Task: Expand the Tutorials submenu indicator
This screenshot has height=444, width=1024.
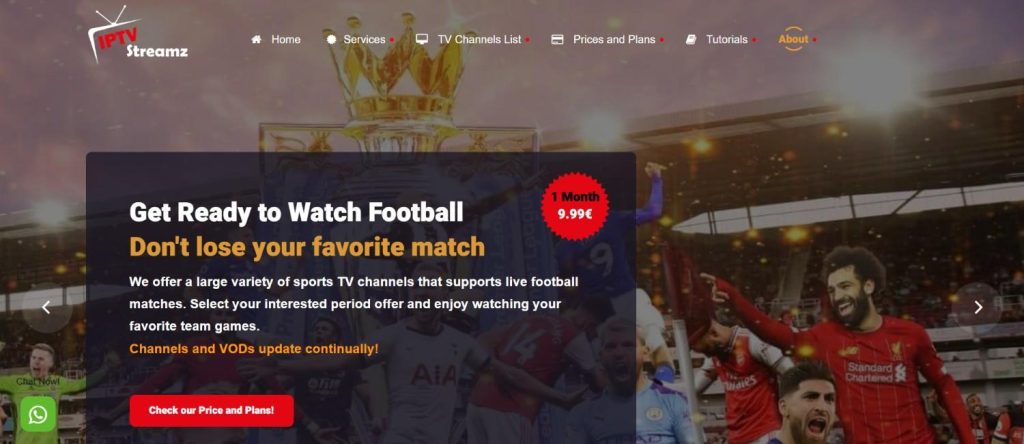Action: click(754, 40)
